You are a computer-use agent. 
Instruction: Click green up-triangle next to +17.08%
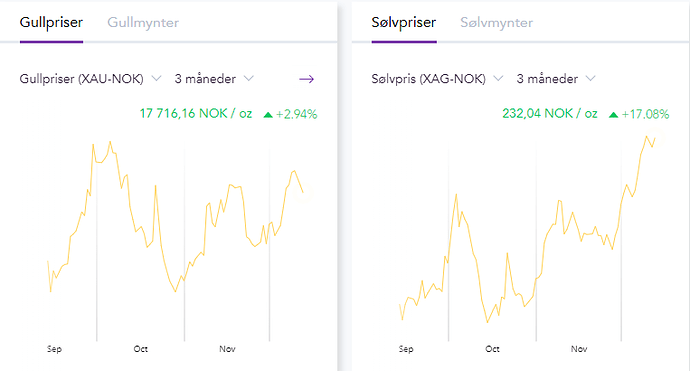click(x=613, y=115)
